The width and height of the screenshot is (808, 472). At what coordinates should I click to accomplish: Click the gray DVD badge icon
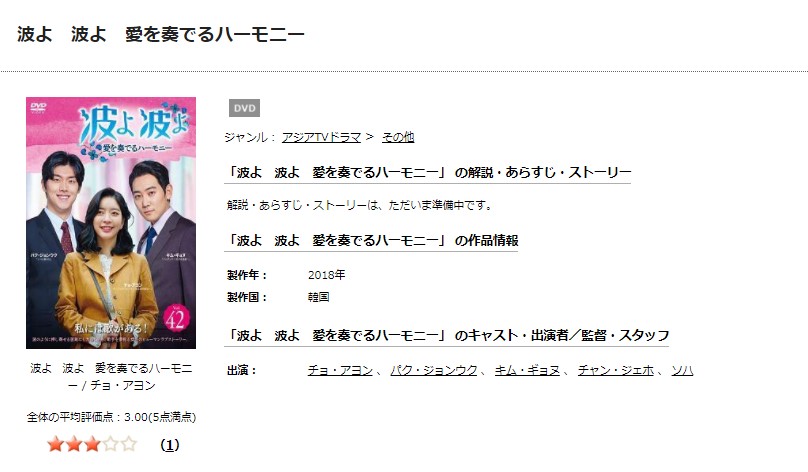tap(244, 108)
